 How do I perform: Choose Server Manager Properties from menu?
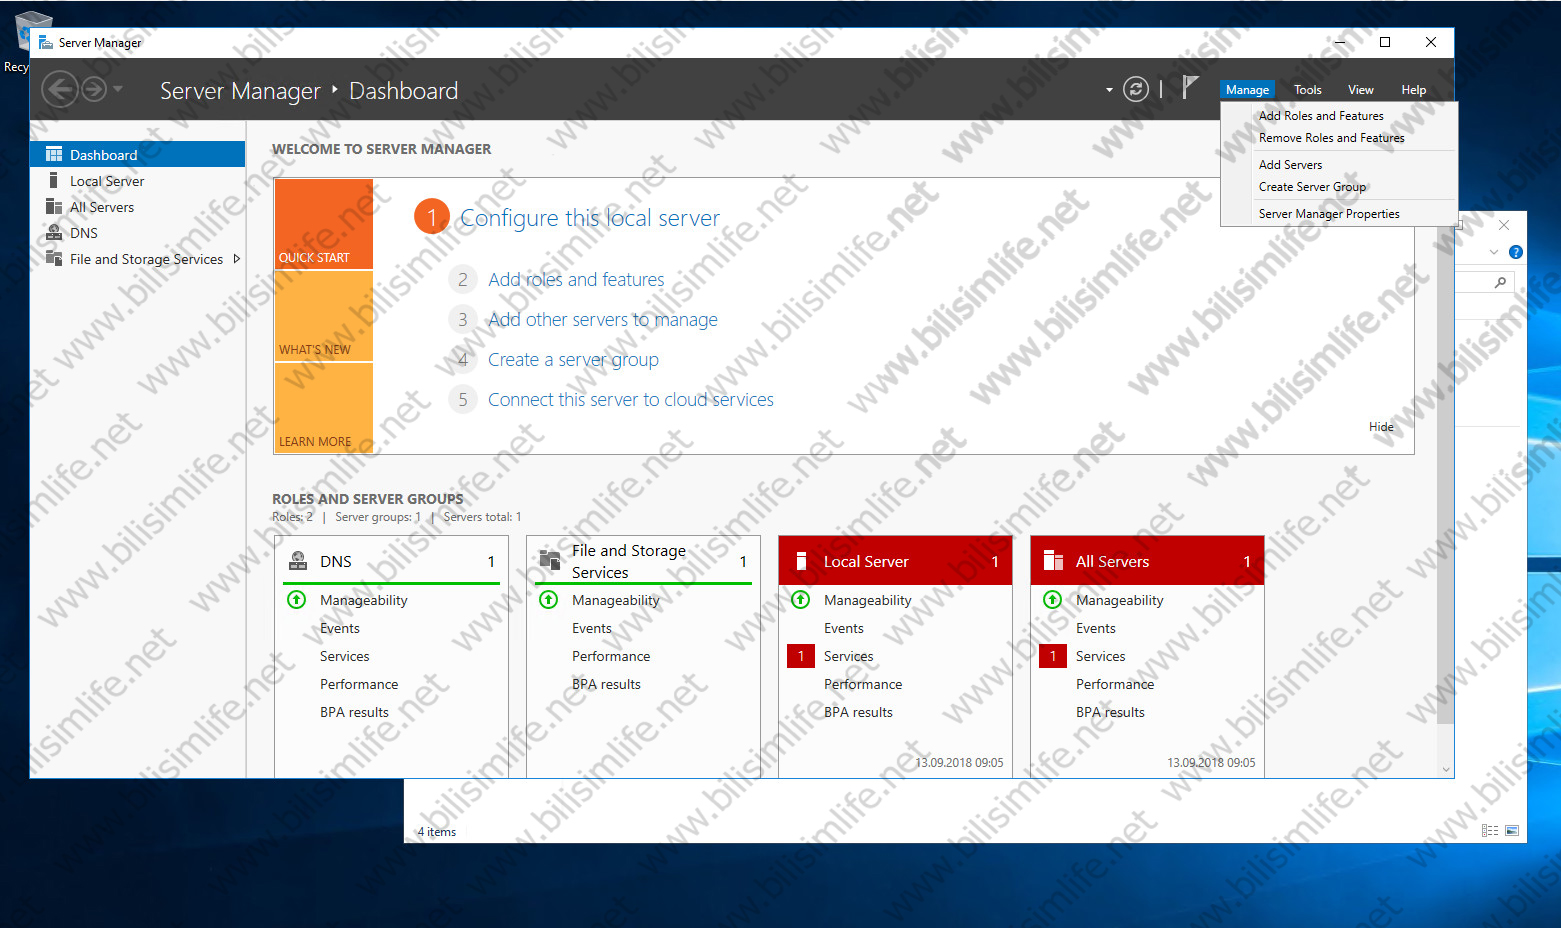[1328, 214]
